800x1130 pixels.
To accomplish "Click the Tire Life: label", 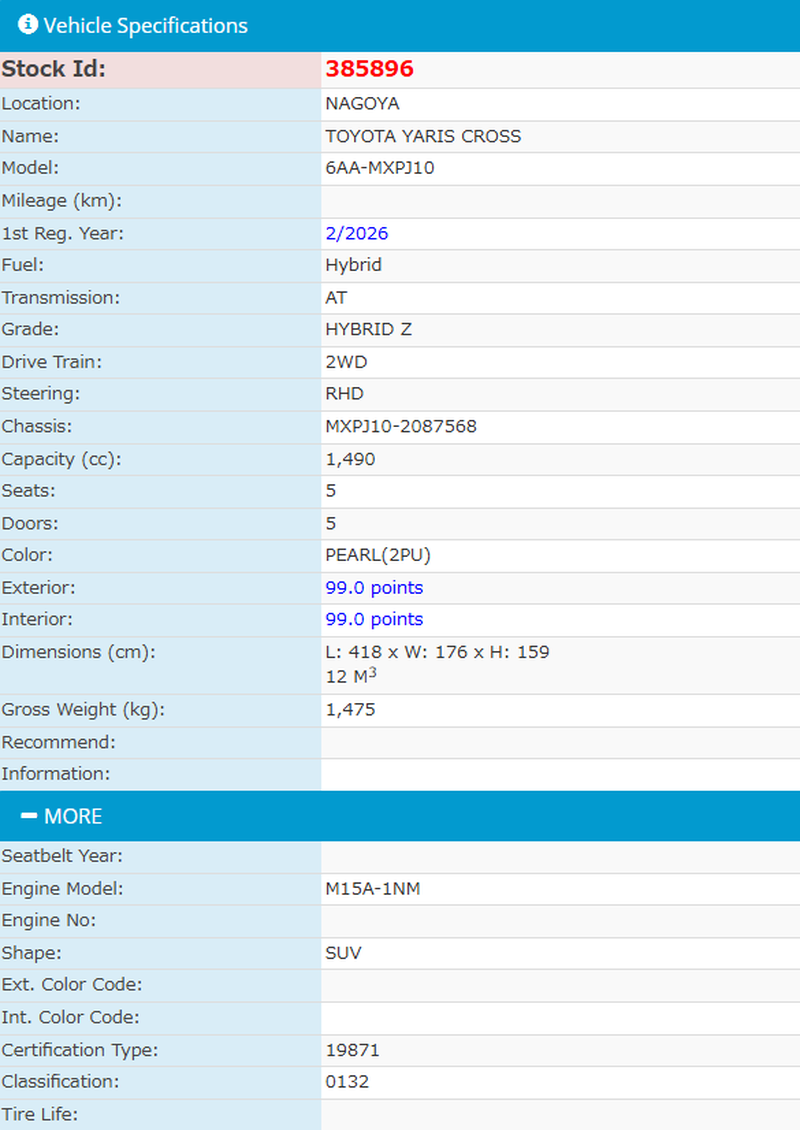I will tap(40, 1114).
